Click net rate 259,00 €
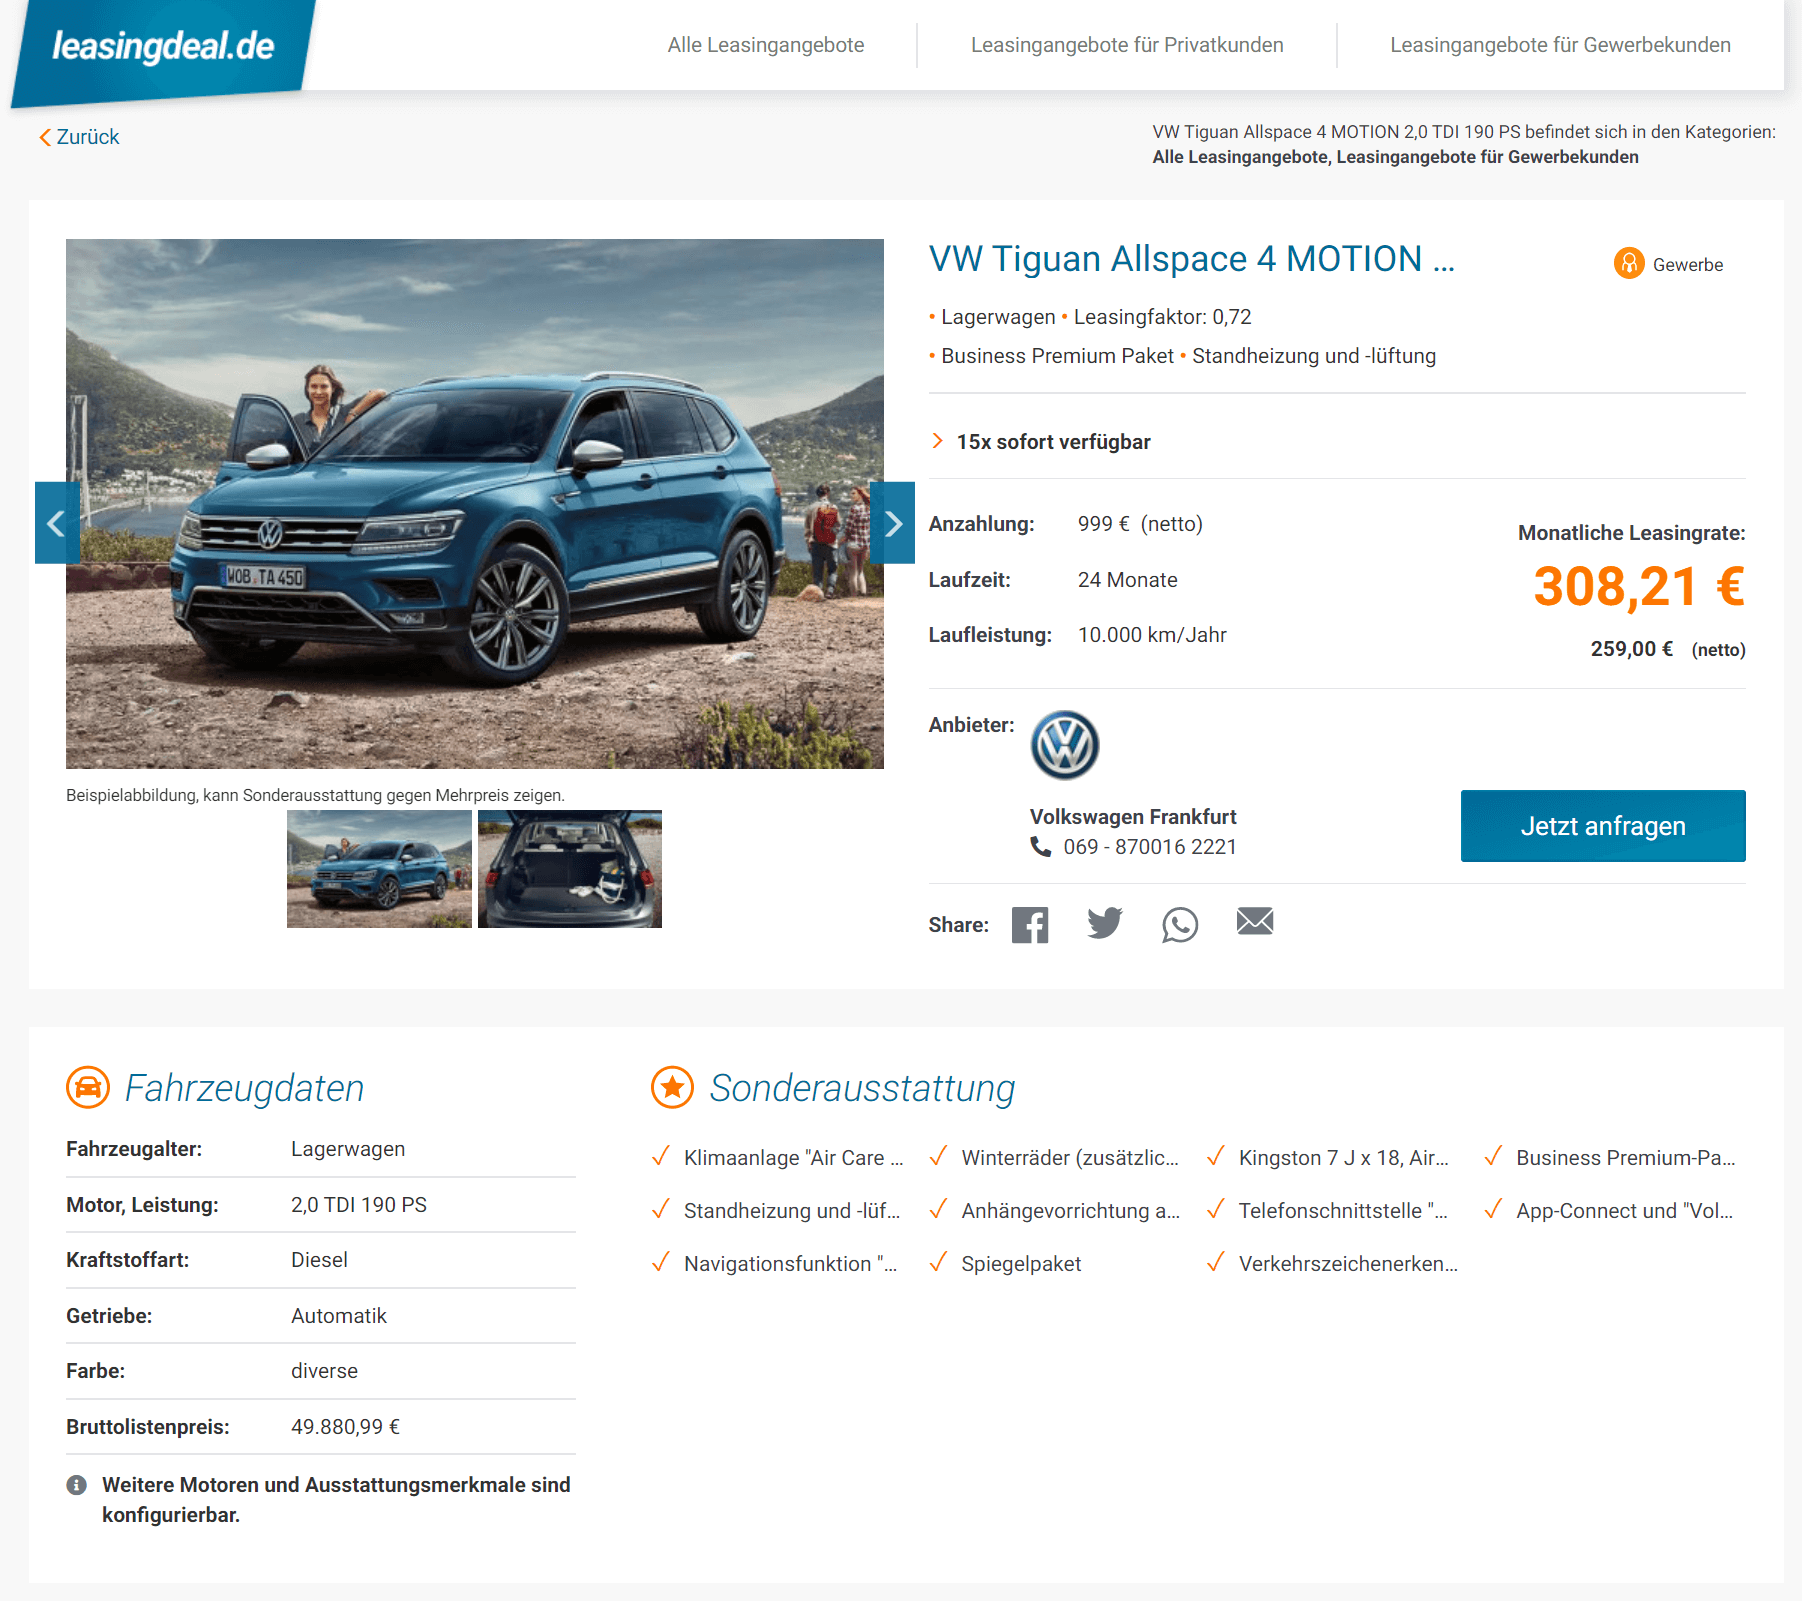 click(x=1631, y=649)
